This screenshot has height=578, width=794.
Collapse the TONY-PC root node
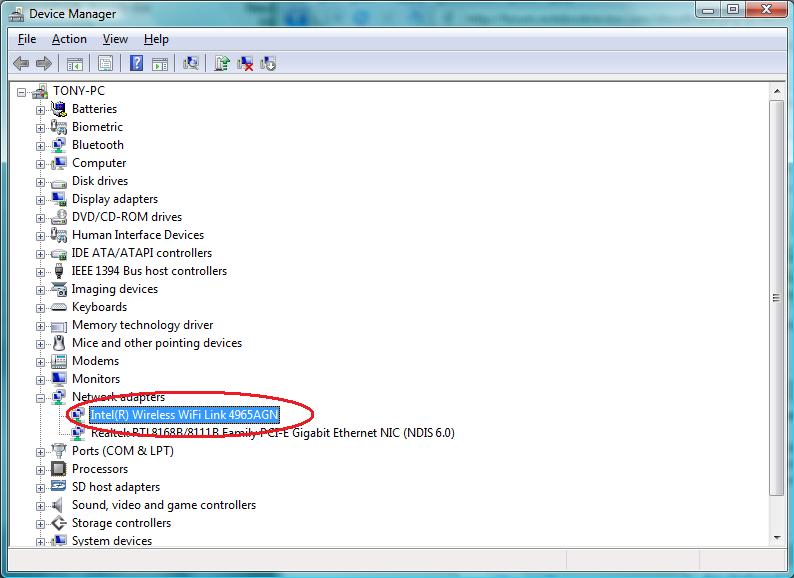click(21, 92)
